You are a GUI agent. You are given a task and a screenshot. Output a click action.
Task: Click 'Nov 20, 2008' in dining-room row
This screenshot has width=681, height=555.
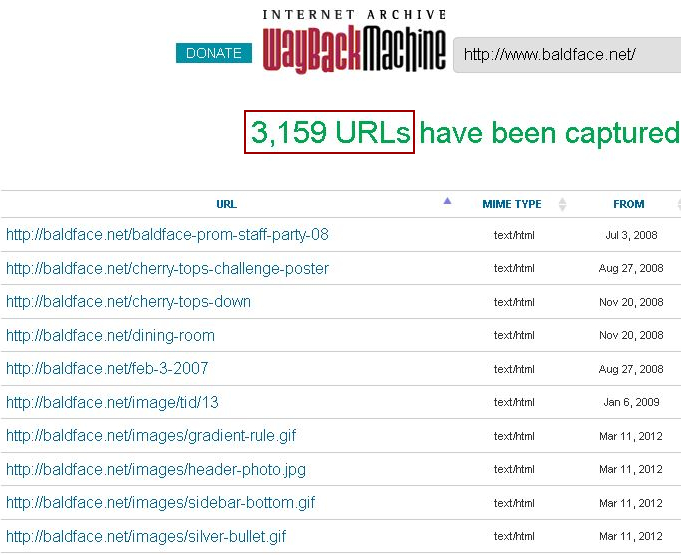631,335
